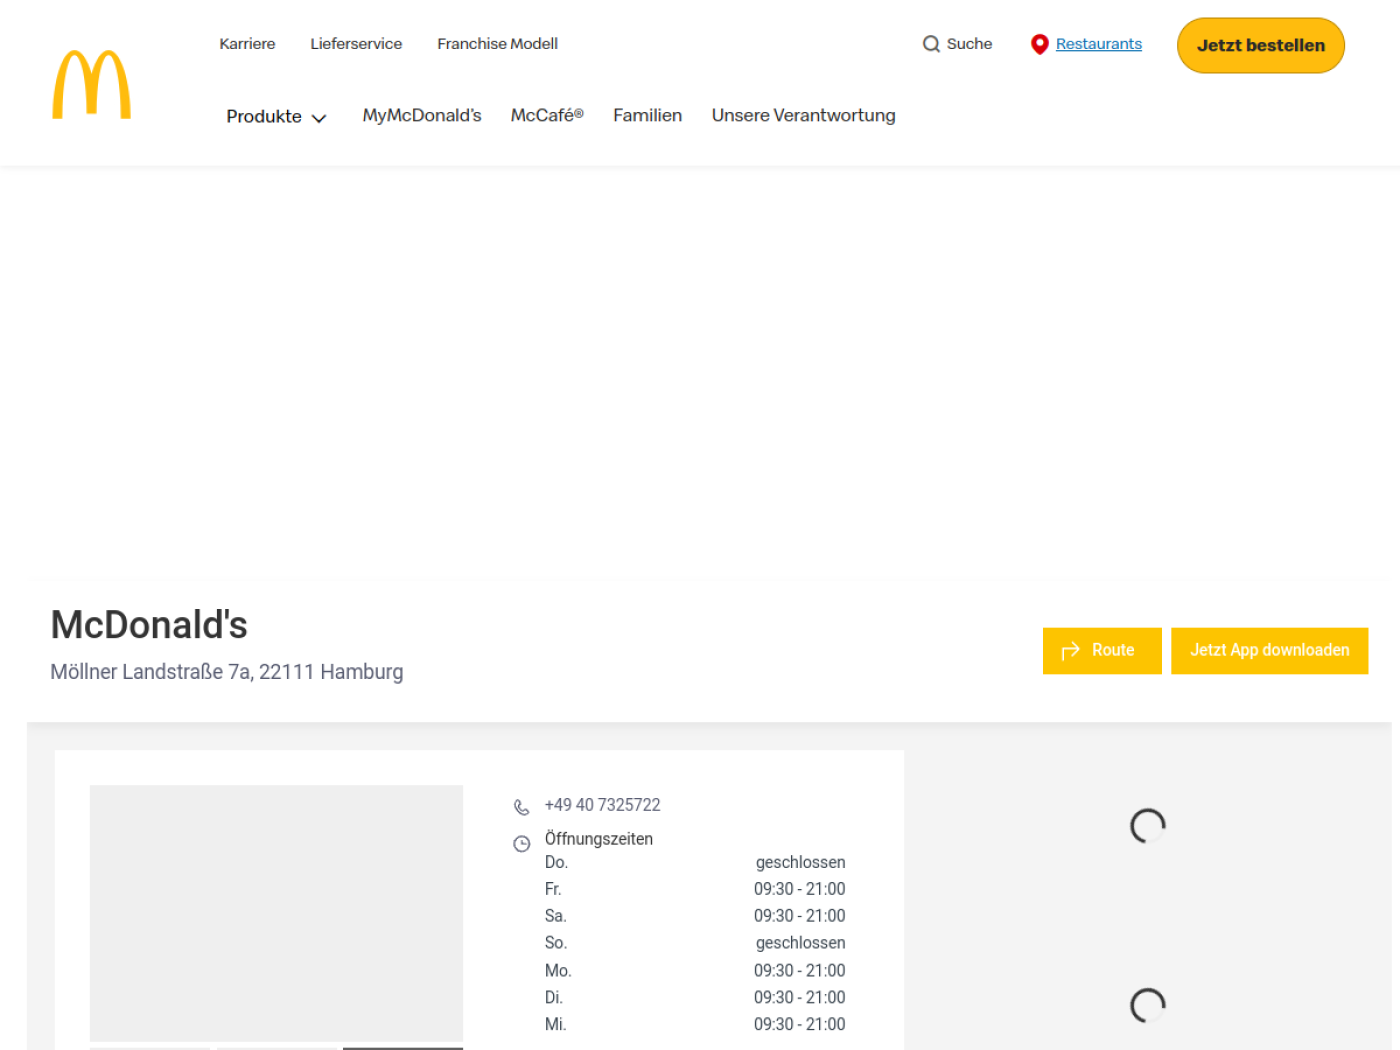Expand the Produkte dropdown chevron
Screen dimensions: 1400x1050
319,118
